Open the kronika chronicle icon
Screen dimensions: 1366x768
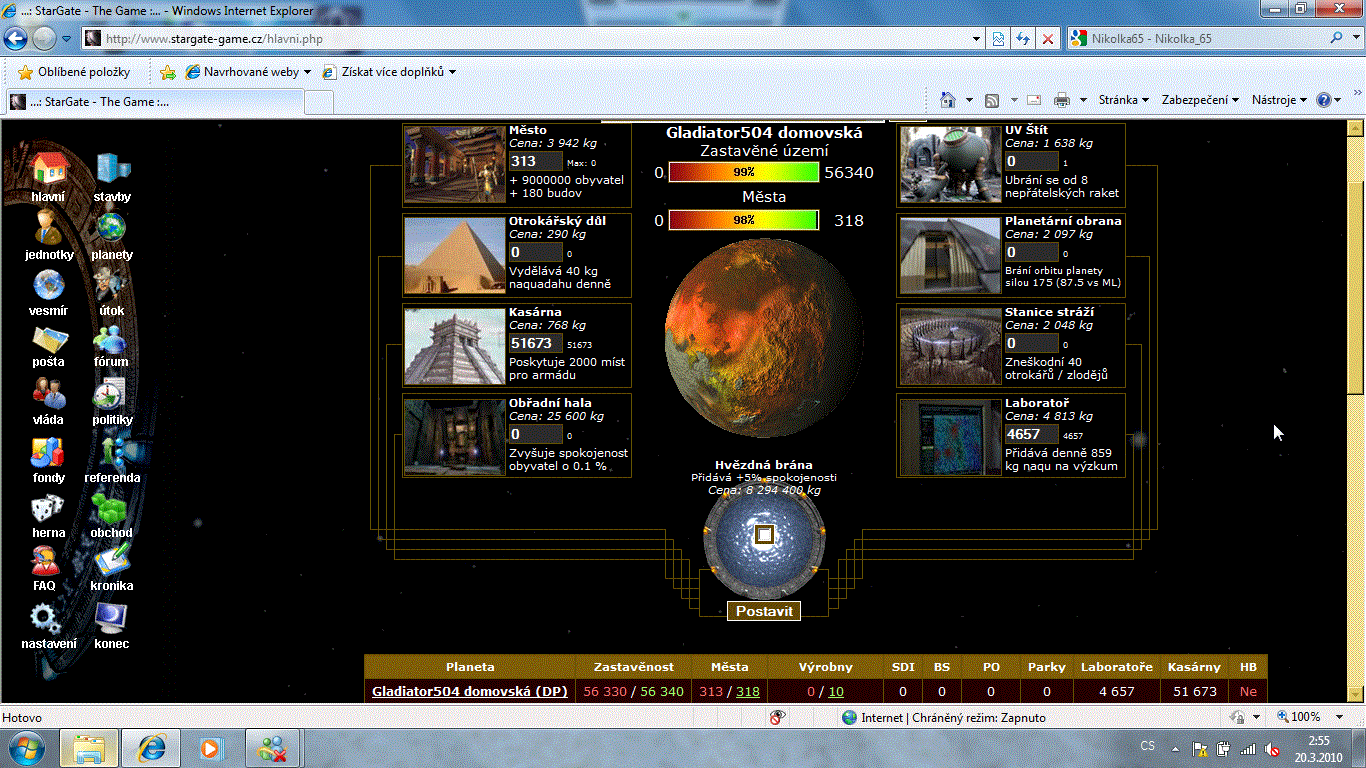point(112,562)
